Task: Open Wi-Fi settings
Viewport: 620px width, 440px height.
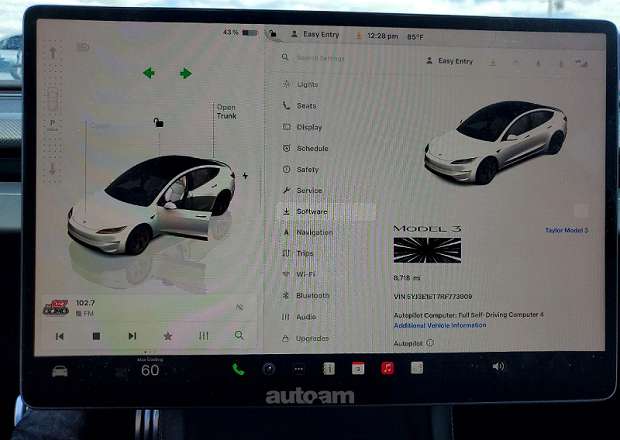Action: point(299,274)
